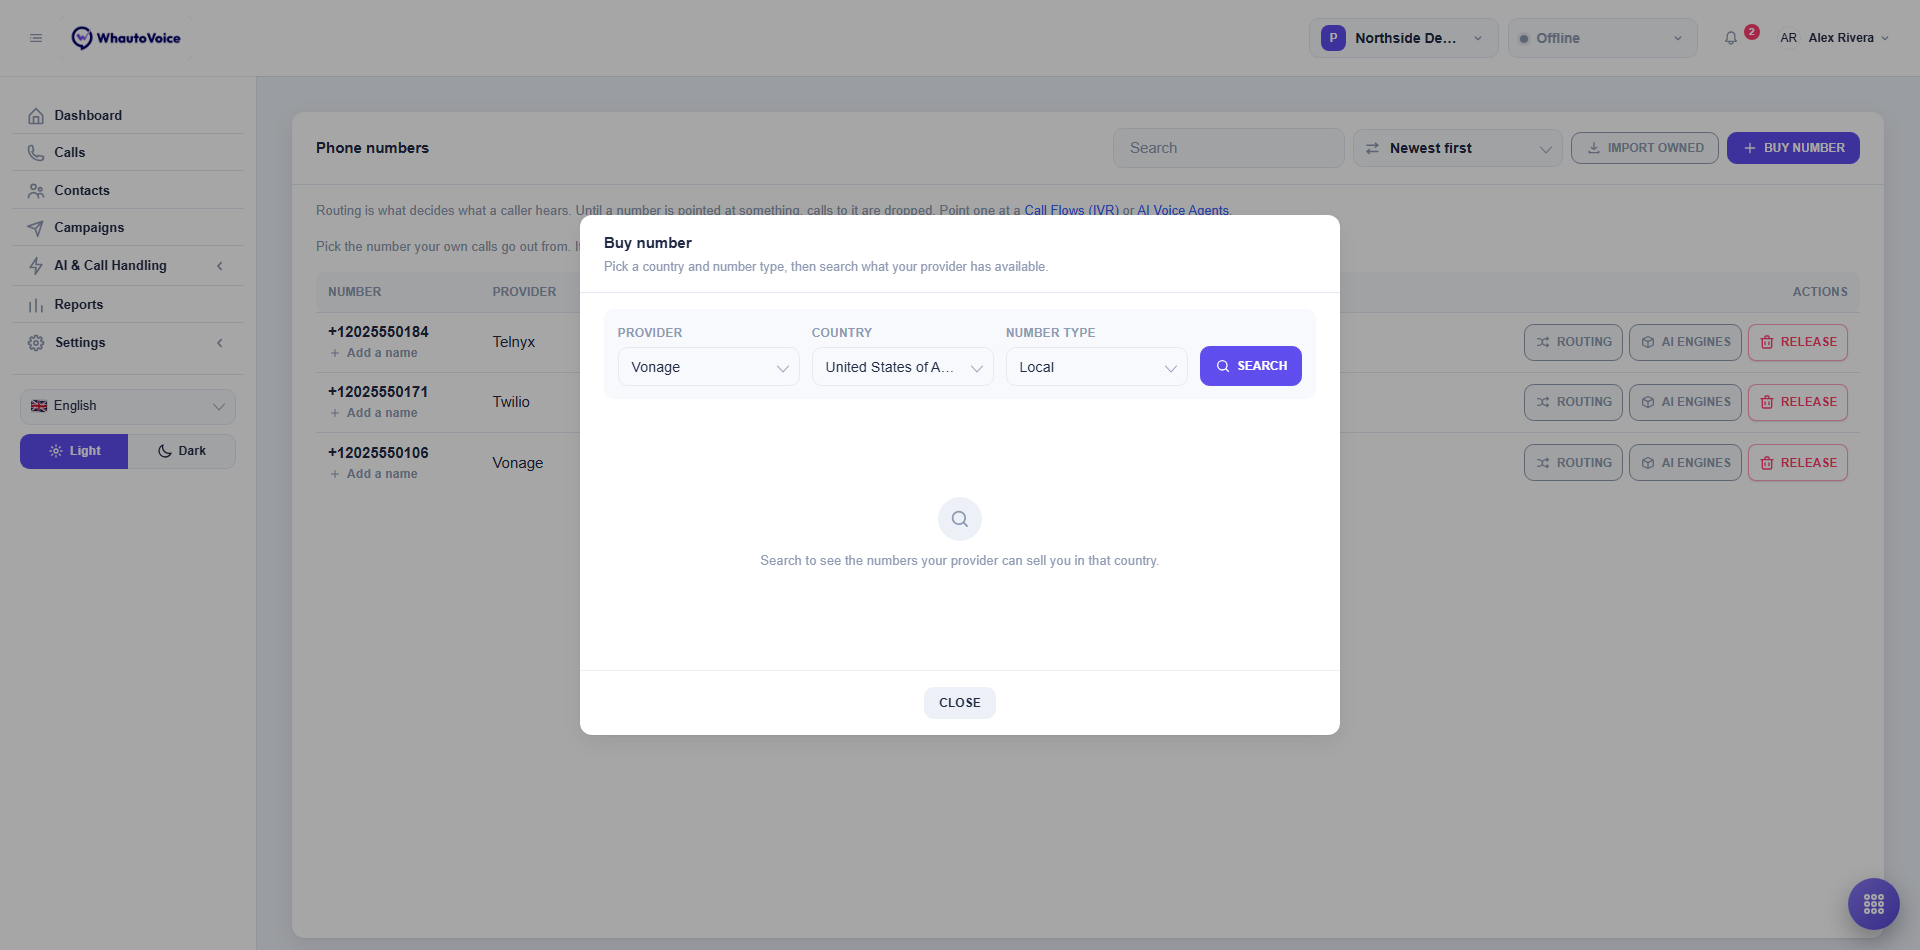Click the AI & Call Handling bolt icon
This screenshot has width=1920, height=950.
36,266
